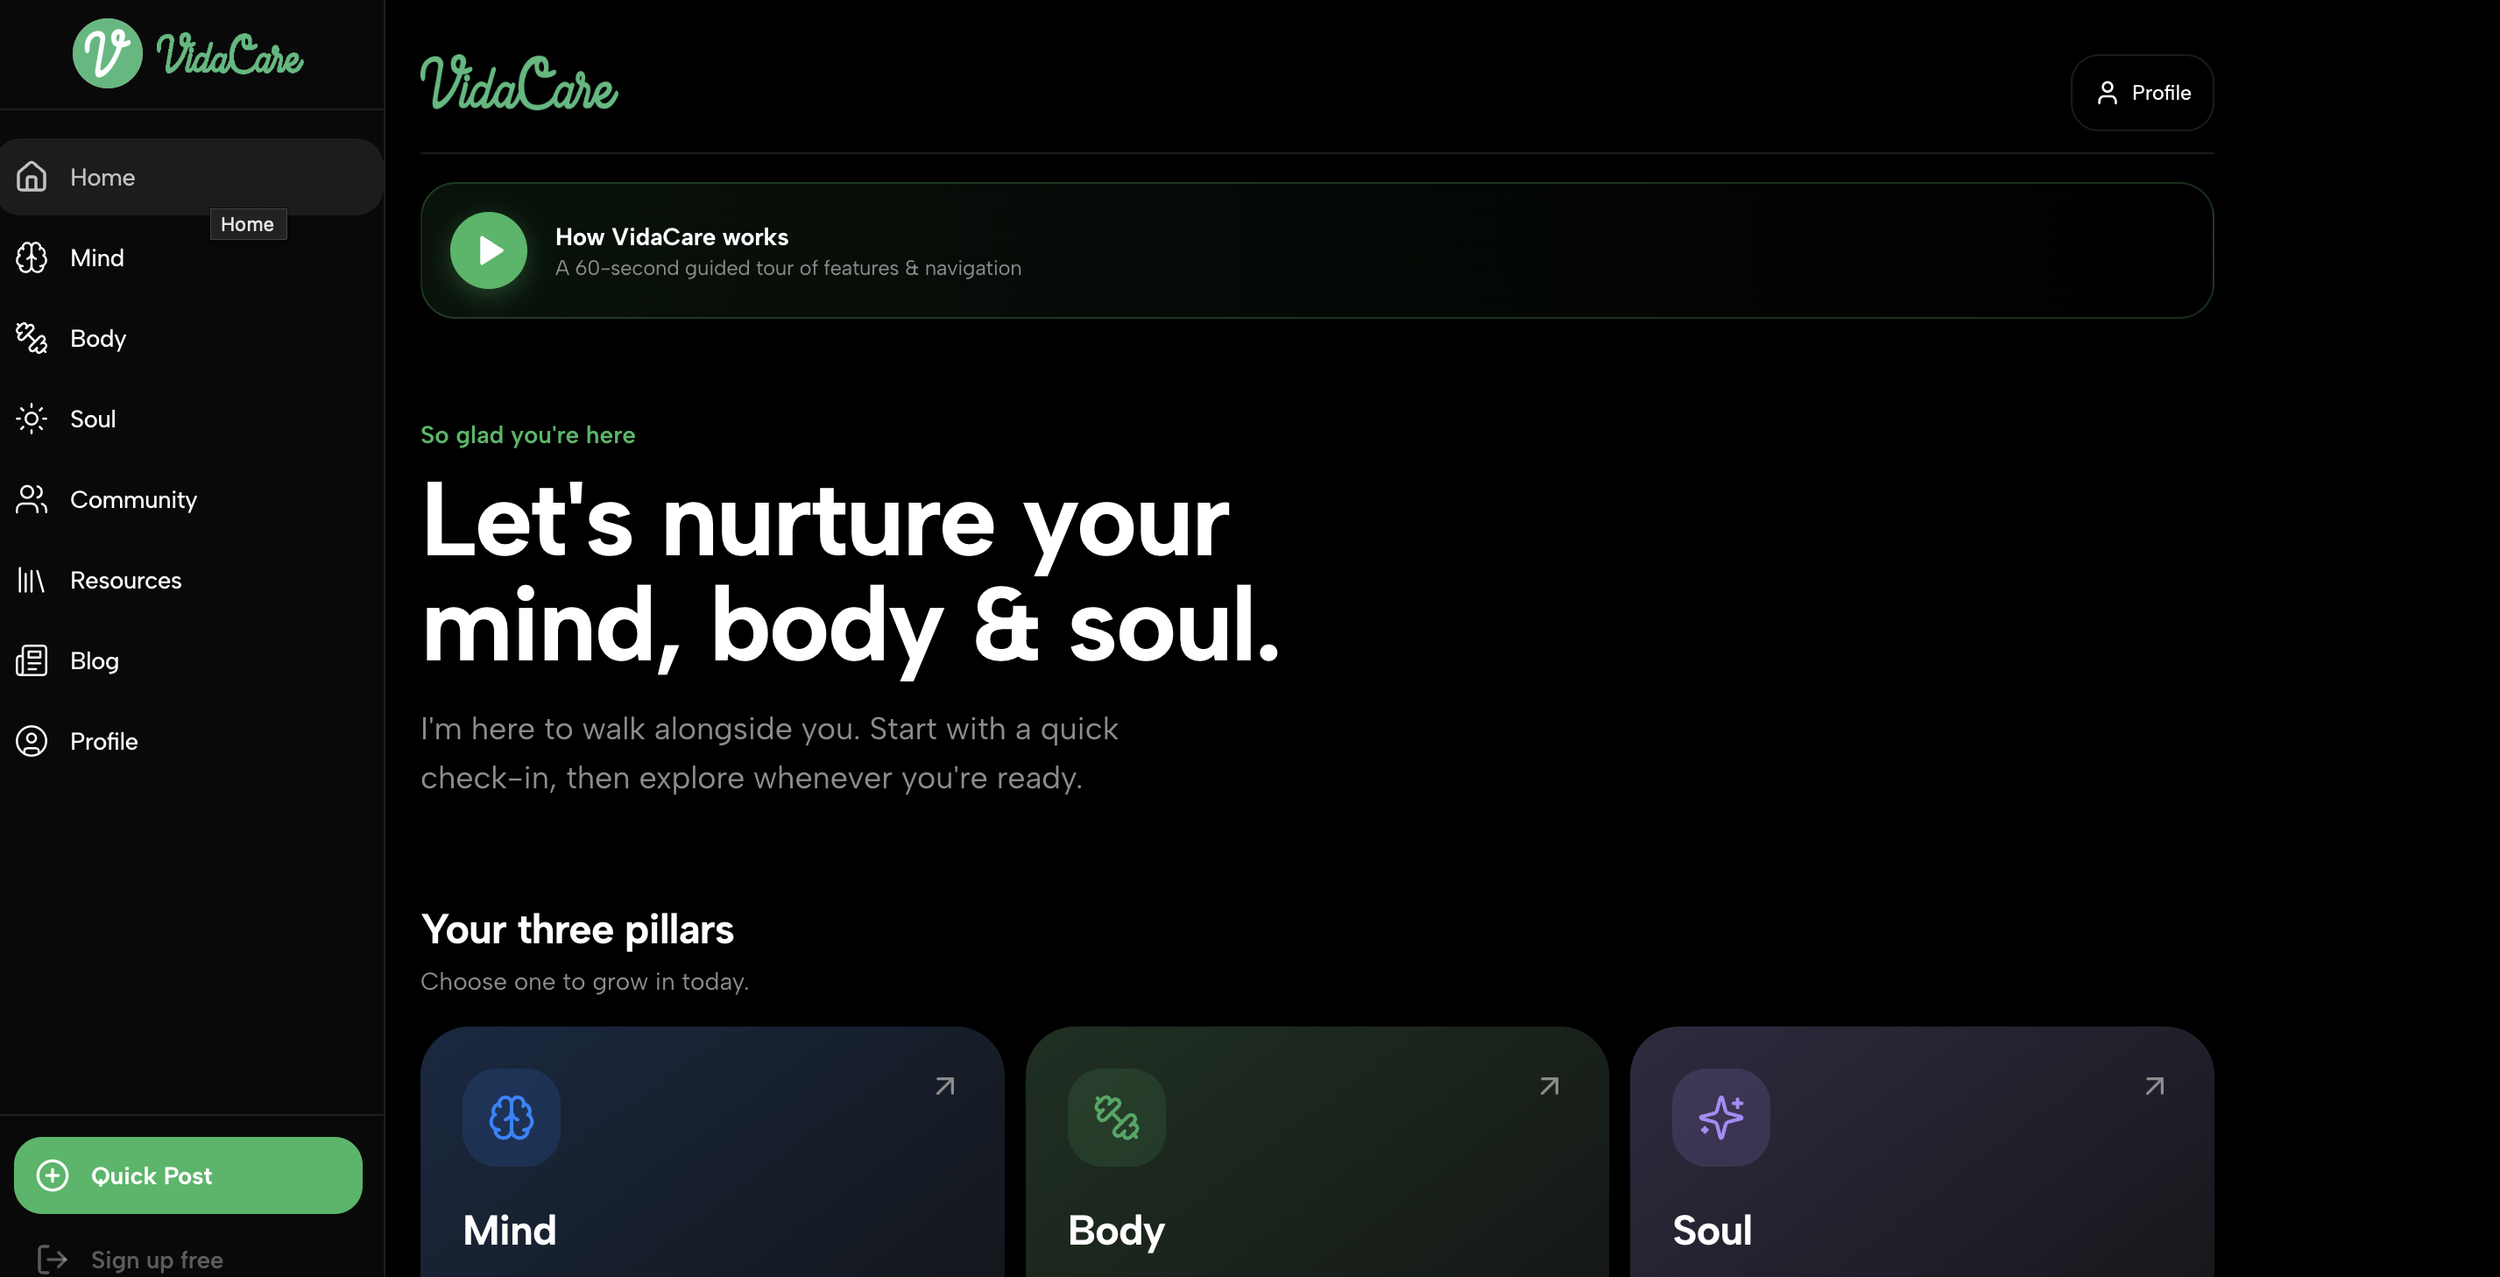Click the Home tooltip label

pyautogui.click(x=248, y=224)
